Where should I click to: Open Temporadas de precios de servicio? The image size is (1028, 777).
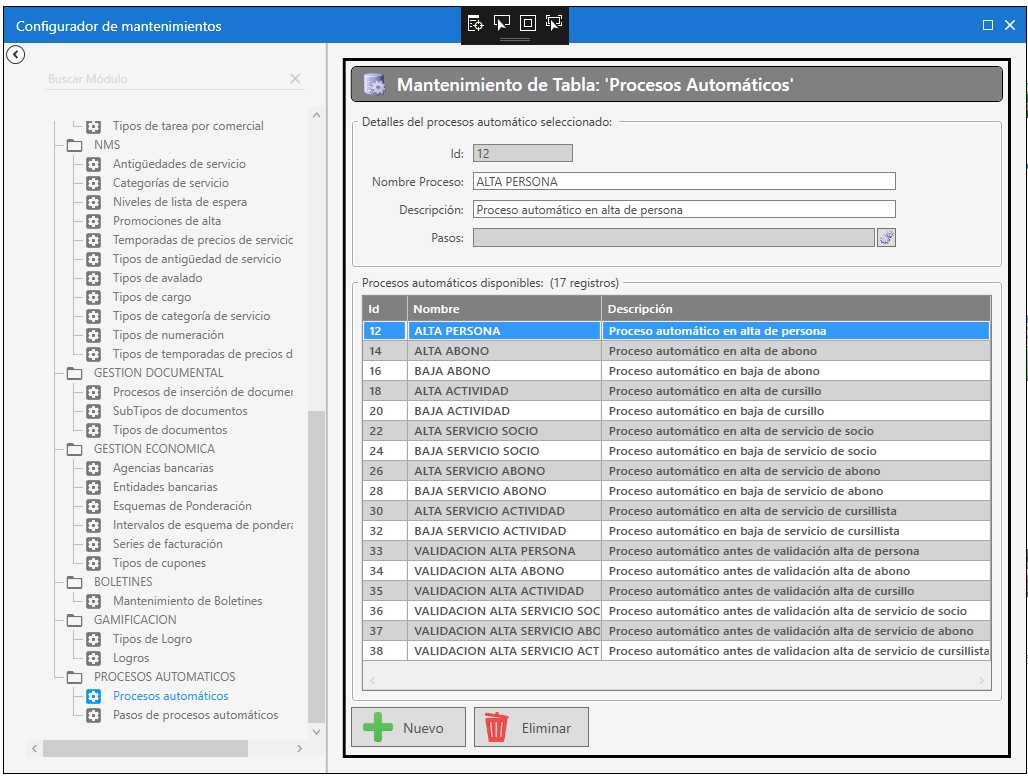pyautogui.click(x=203, y=240)
